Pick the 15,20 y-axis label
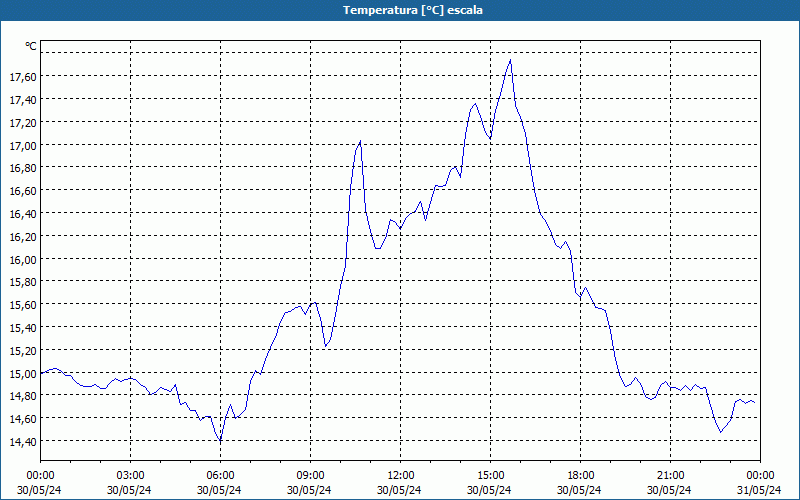This screenshot has height=500, width=800. (23, 351)
